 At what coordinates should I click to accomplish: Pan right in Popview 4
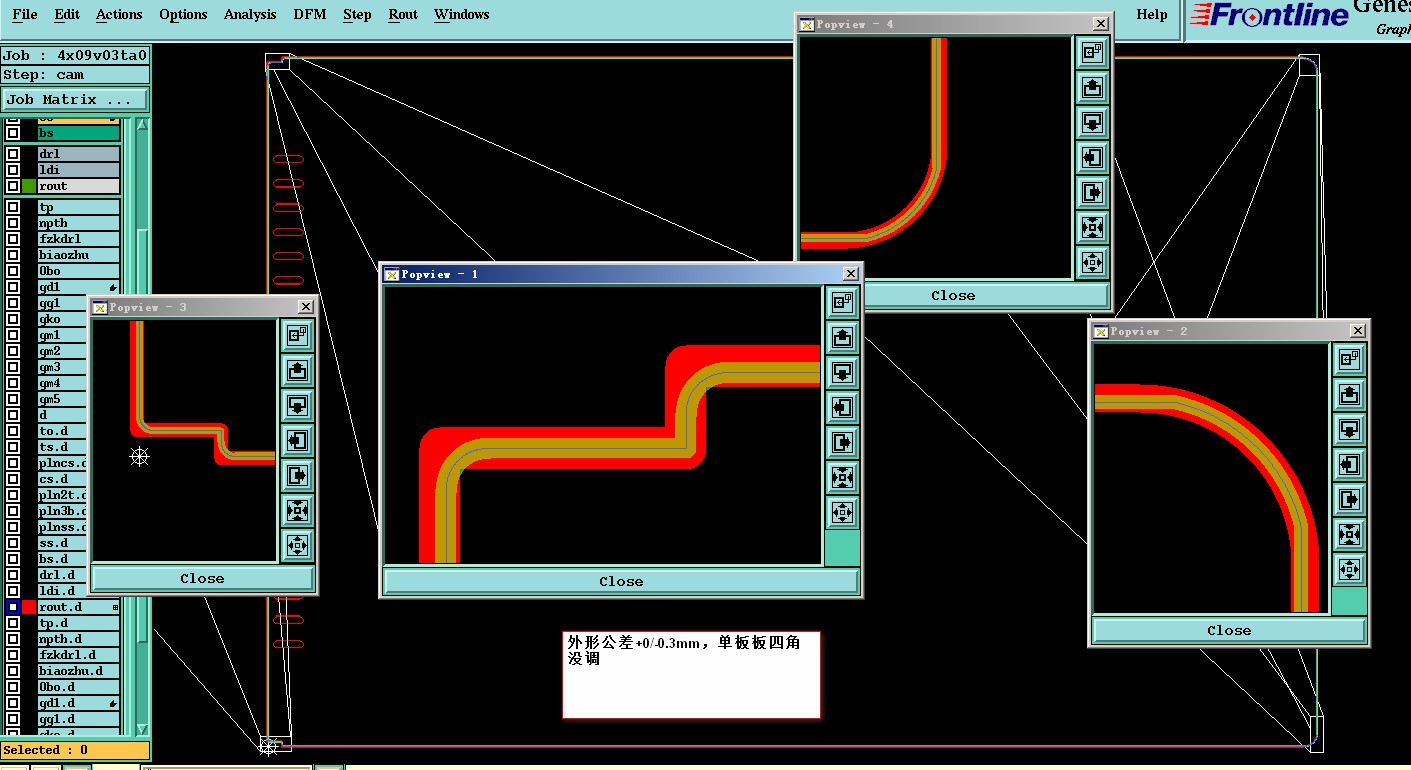1092,193
